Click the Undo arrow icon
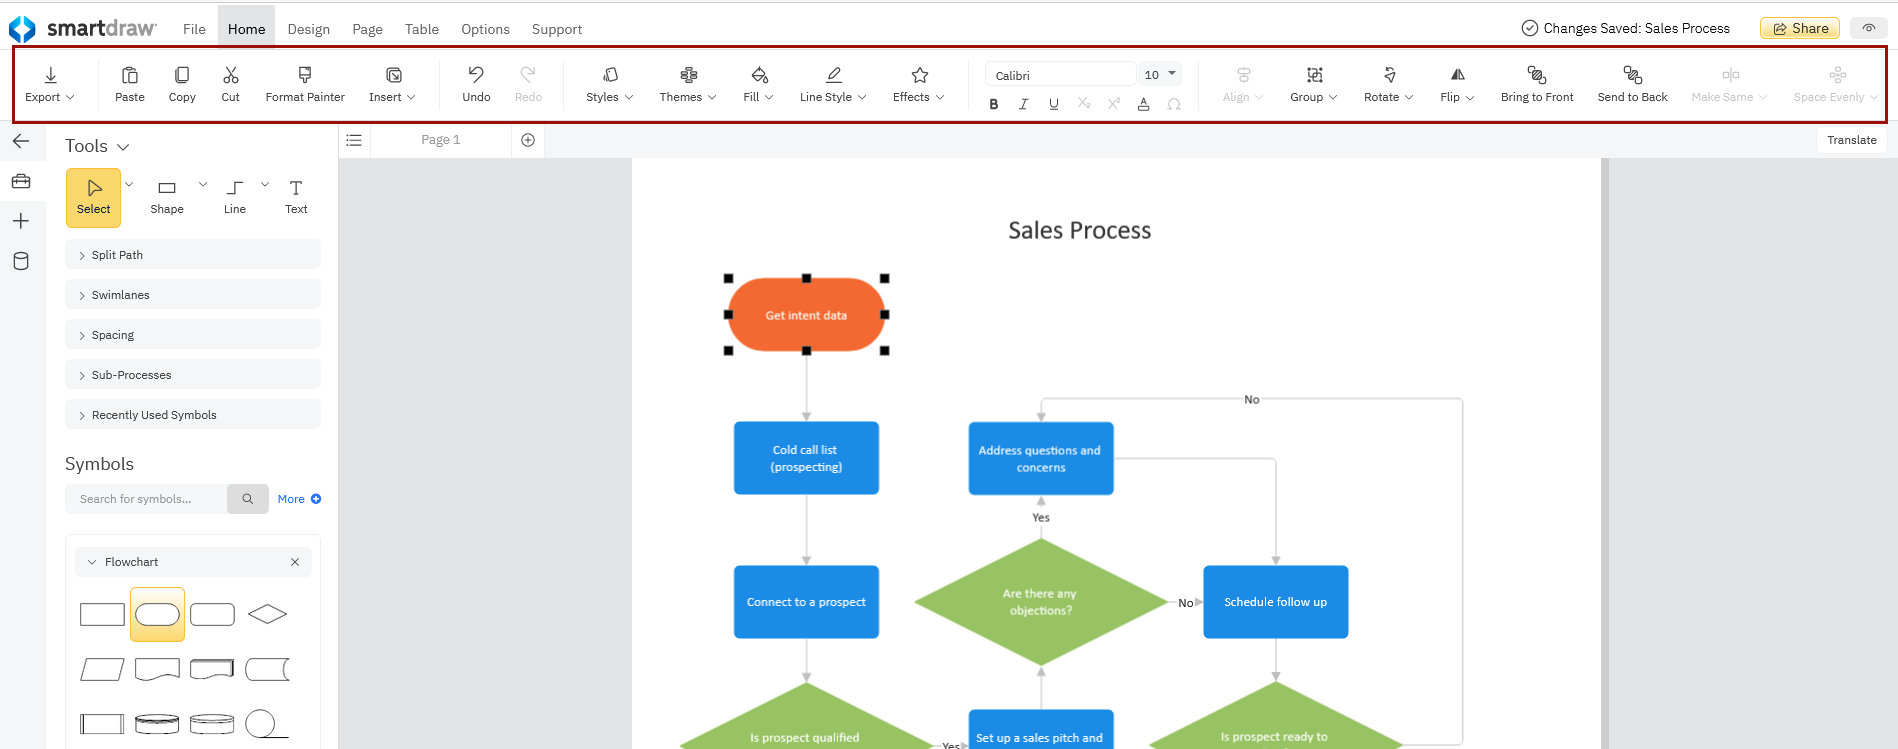The image size is (1898, 749). coord(476,75)
